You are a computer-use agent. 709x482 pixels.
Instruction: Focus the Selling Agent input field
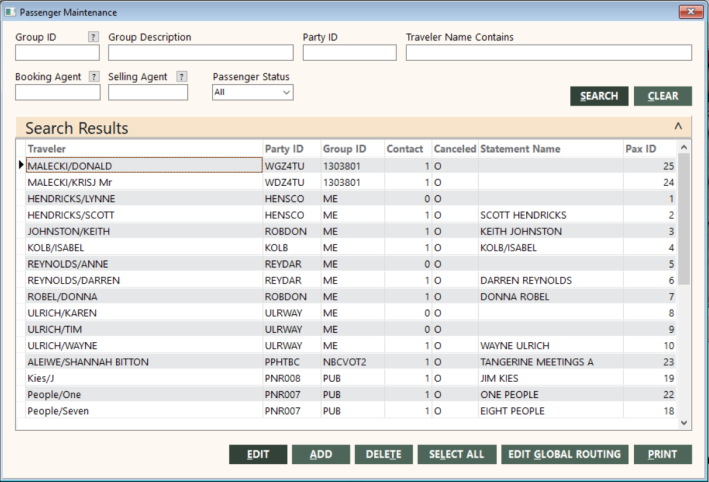tap(148, 92)
